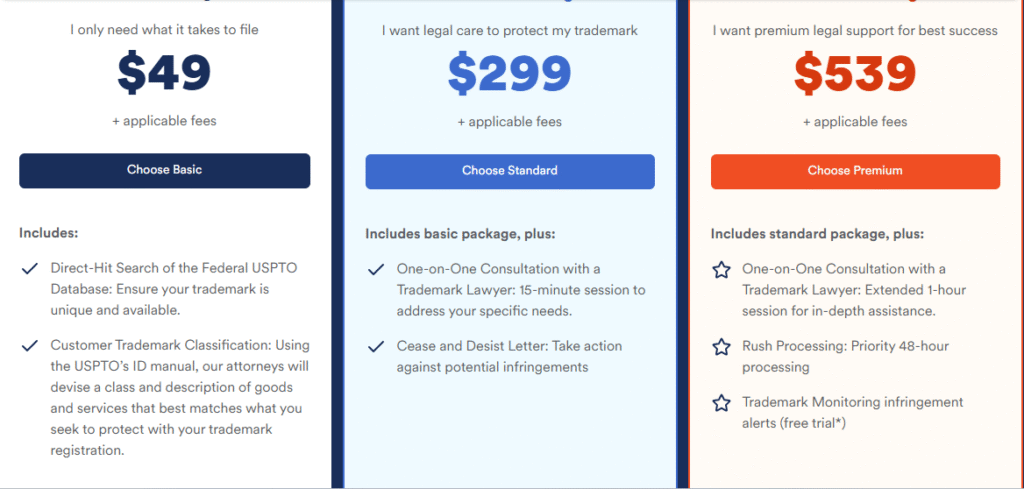The image size is (1024, 489).
Task: Click the Cease and Desist Letter description
Action: pos(509,356)
